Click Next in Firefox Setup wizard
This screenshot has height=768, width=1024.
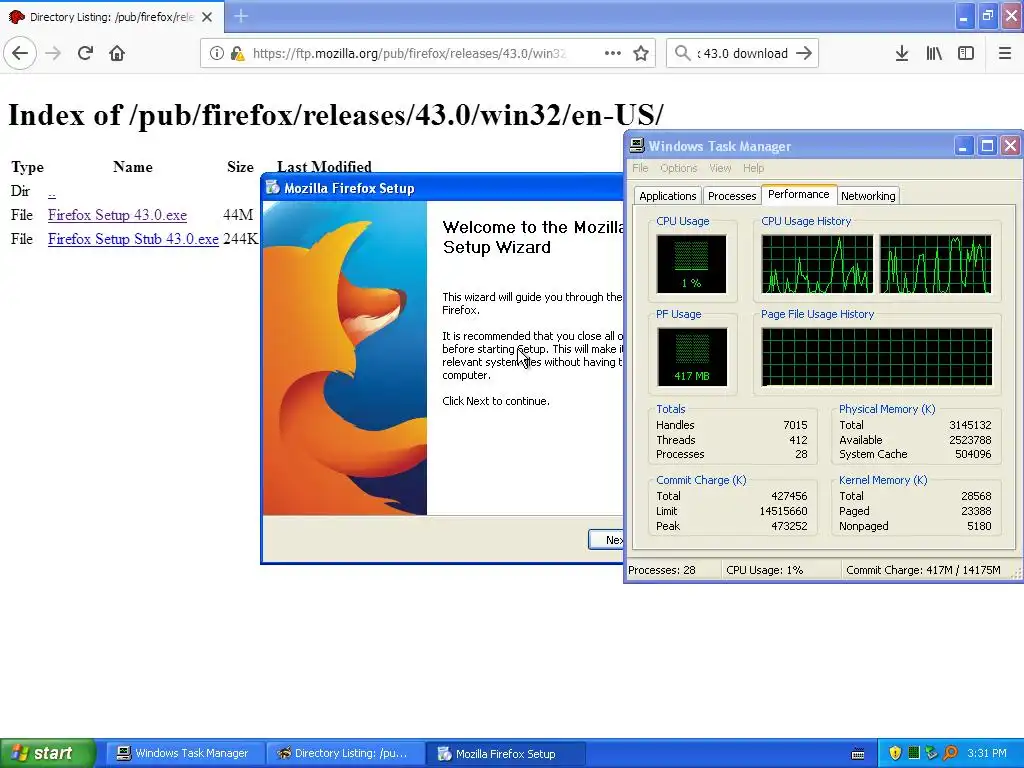(607, 539)
